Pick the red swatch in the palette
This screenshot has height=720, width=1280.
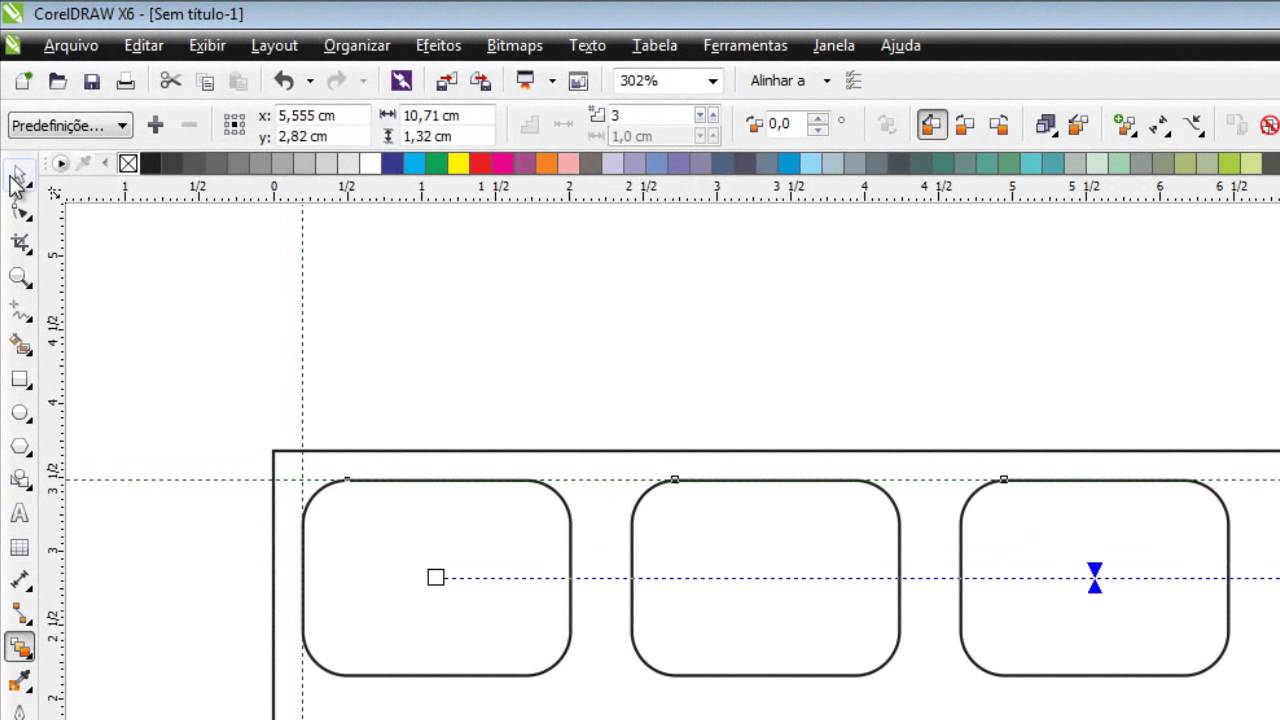pos(481,163)
